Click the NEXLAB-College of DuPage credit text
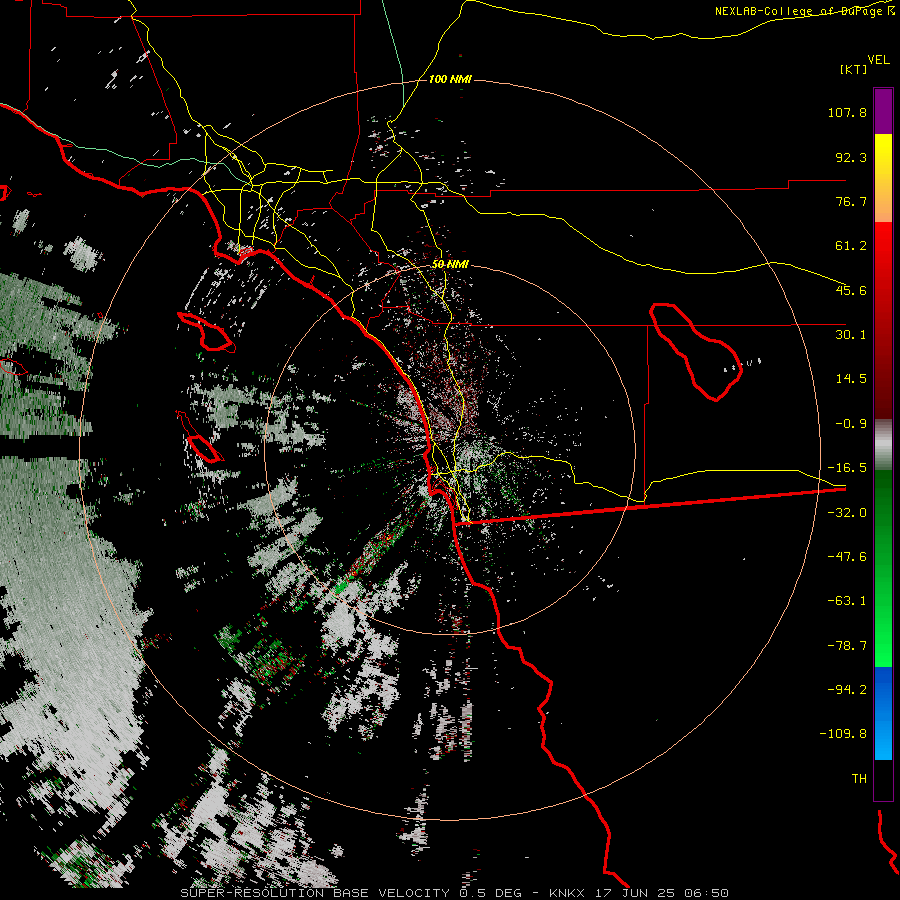The height and width of the screenshot is (900, 900). tap(804, 11)
